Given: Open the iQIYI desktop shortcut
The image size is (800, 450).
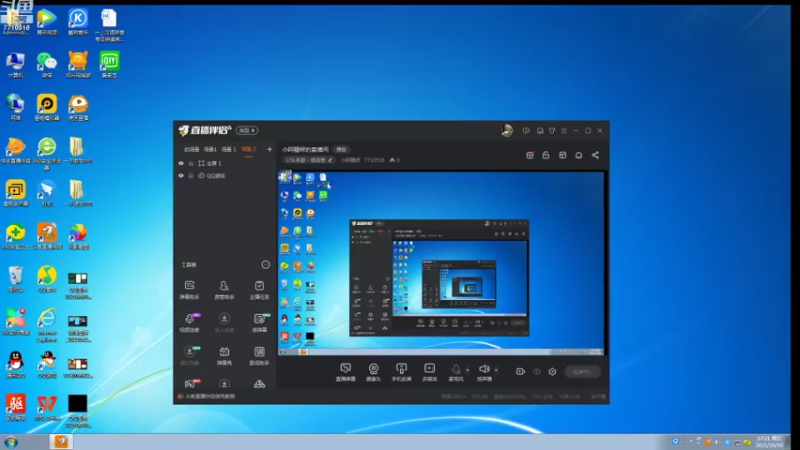Looking at the screenshot, I should point(109,65).
